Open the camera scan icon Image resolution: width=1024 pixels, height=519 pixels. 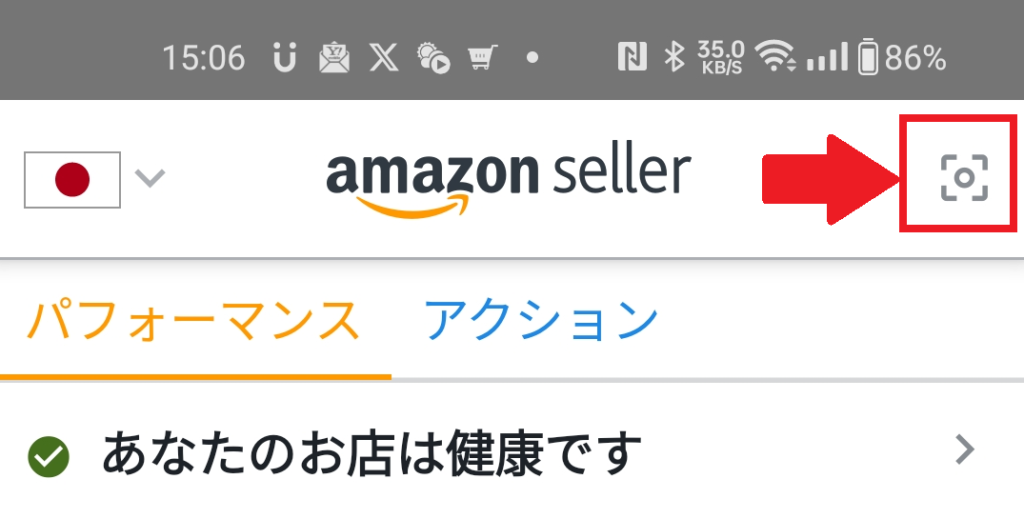(x=964, y=178)
